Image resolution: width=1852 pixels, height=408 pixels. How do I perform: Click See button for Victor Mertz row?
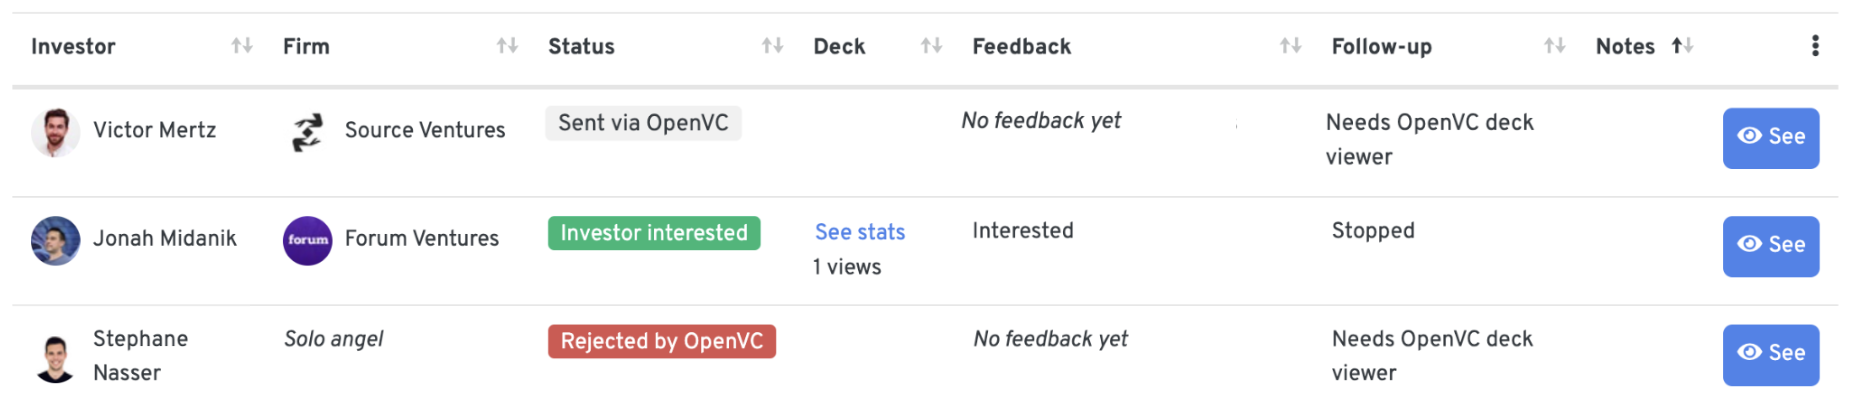[1771, 138]
